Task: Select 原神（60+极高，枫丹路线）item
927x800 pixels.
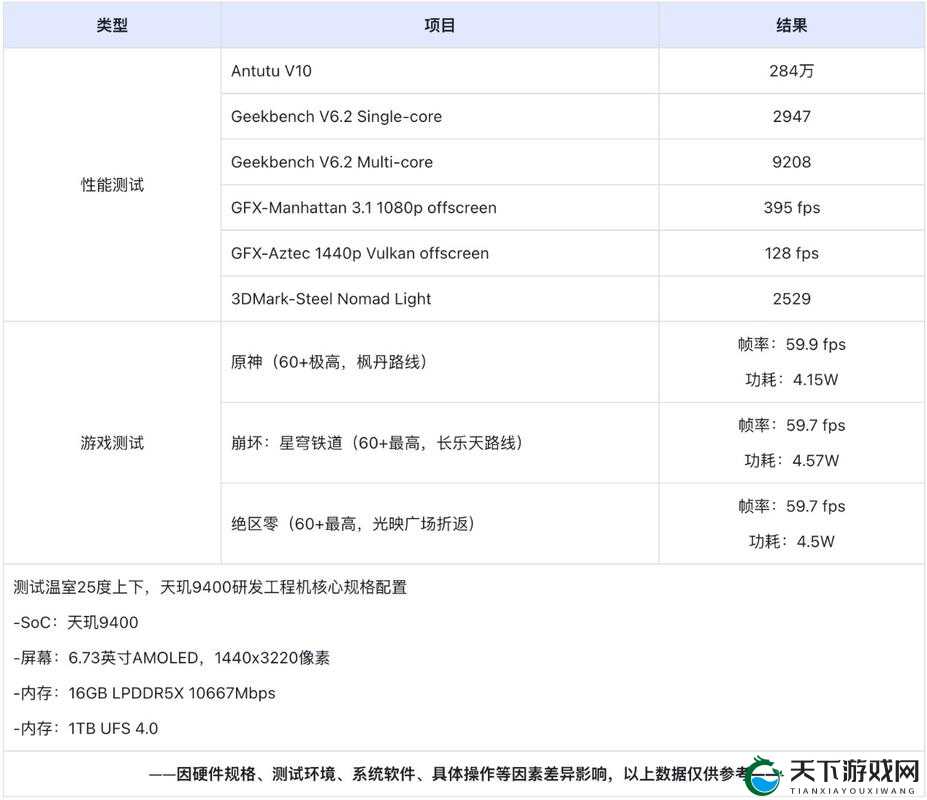Action: coord(329,362)
